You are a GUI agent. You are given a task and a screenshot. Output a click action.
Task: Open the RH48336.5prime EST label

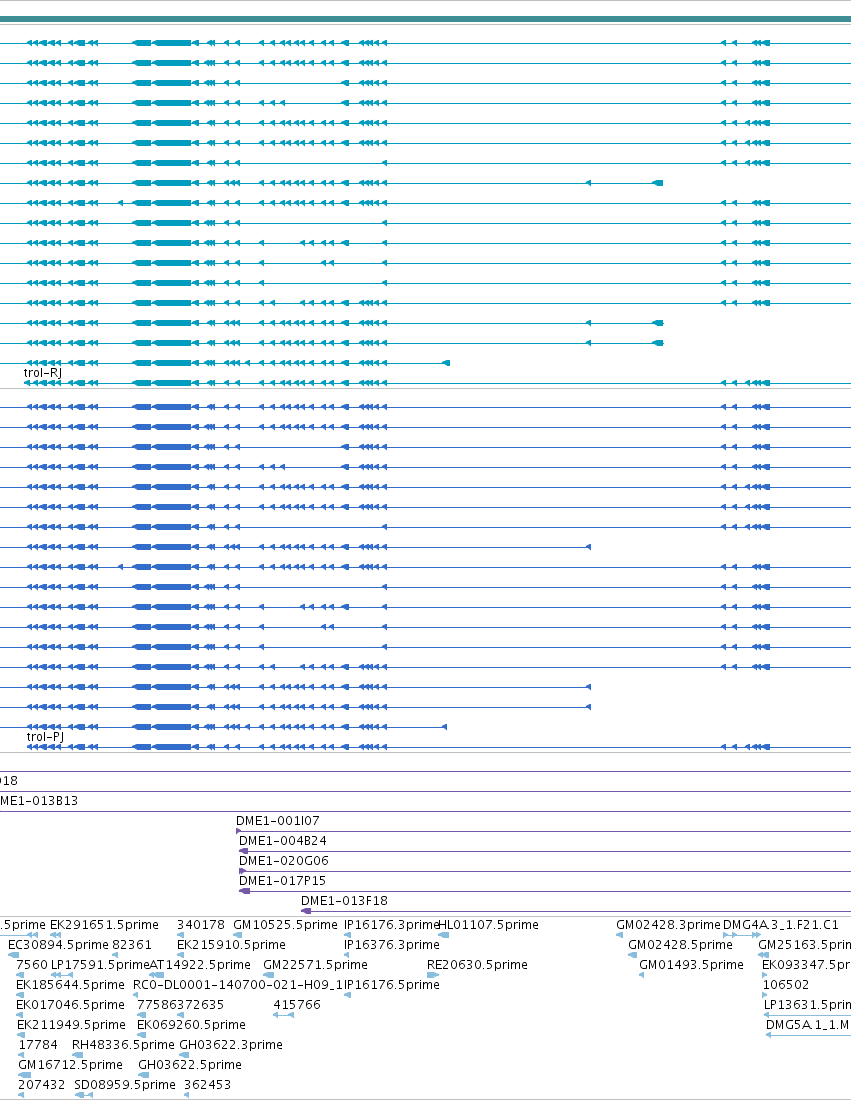pos(123,1045)
